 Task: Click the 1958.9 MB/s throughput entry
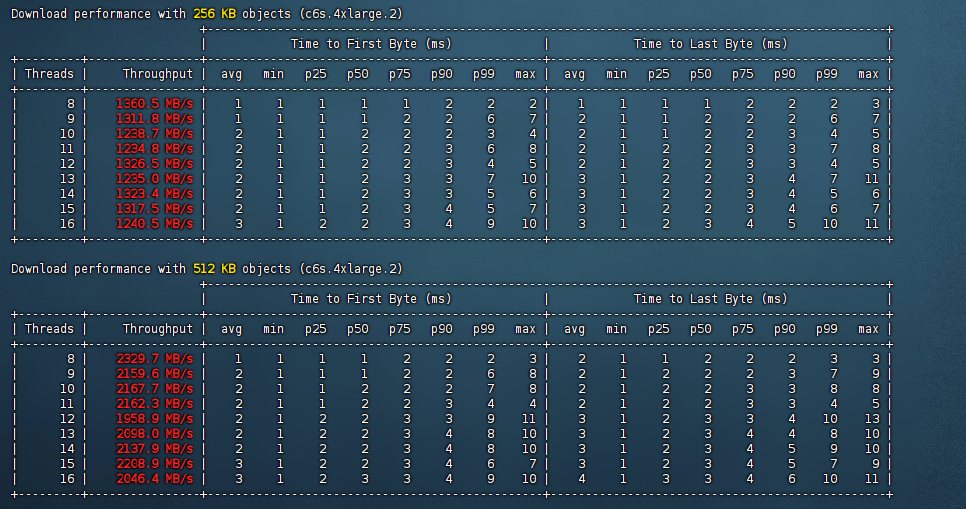(155, 419)
